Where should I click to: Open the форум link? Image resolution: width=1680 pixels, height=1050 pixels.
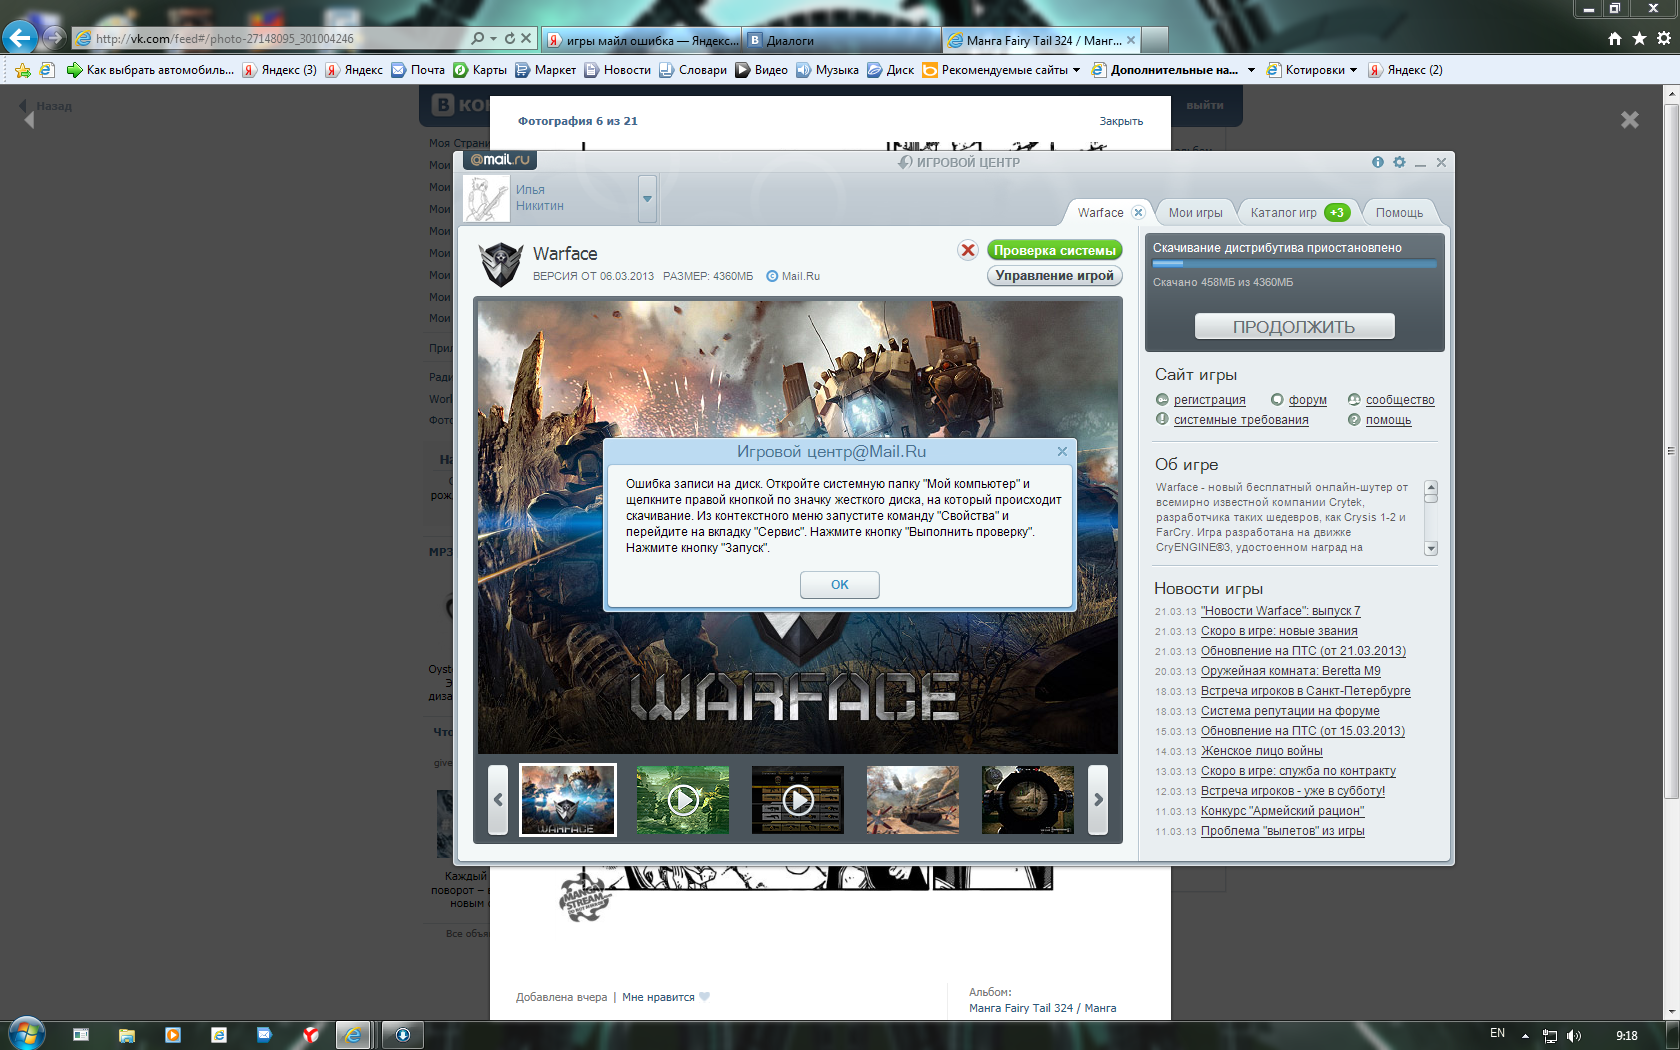pos(1307,400)
